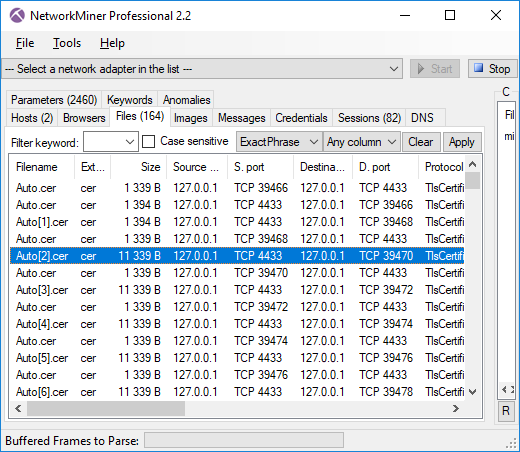
Task: Close the NetworkMiner window
Action: [496, 15]
